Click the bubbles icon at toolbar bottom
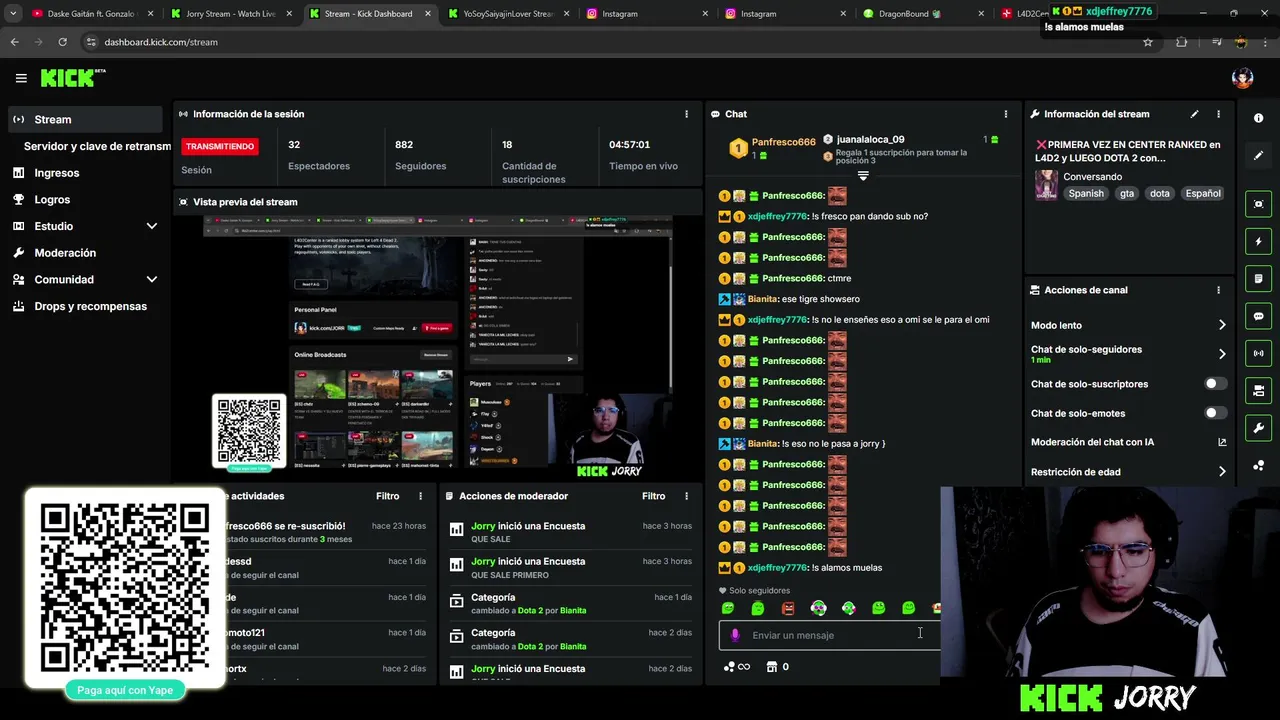Viewport: 1280px width, 720px height. (1258, 466)
